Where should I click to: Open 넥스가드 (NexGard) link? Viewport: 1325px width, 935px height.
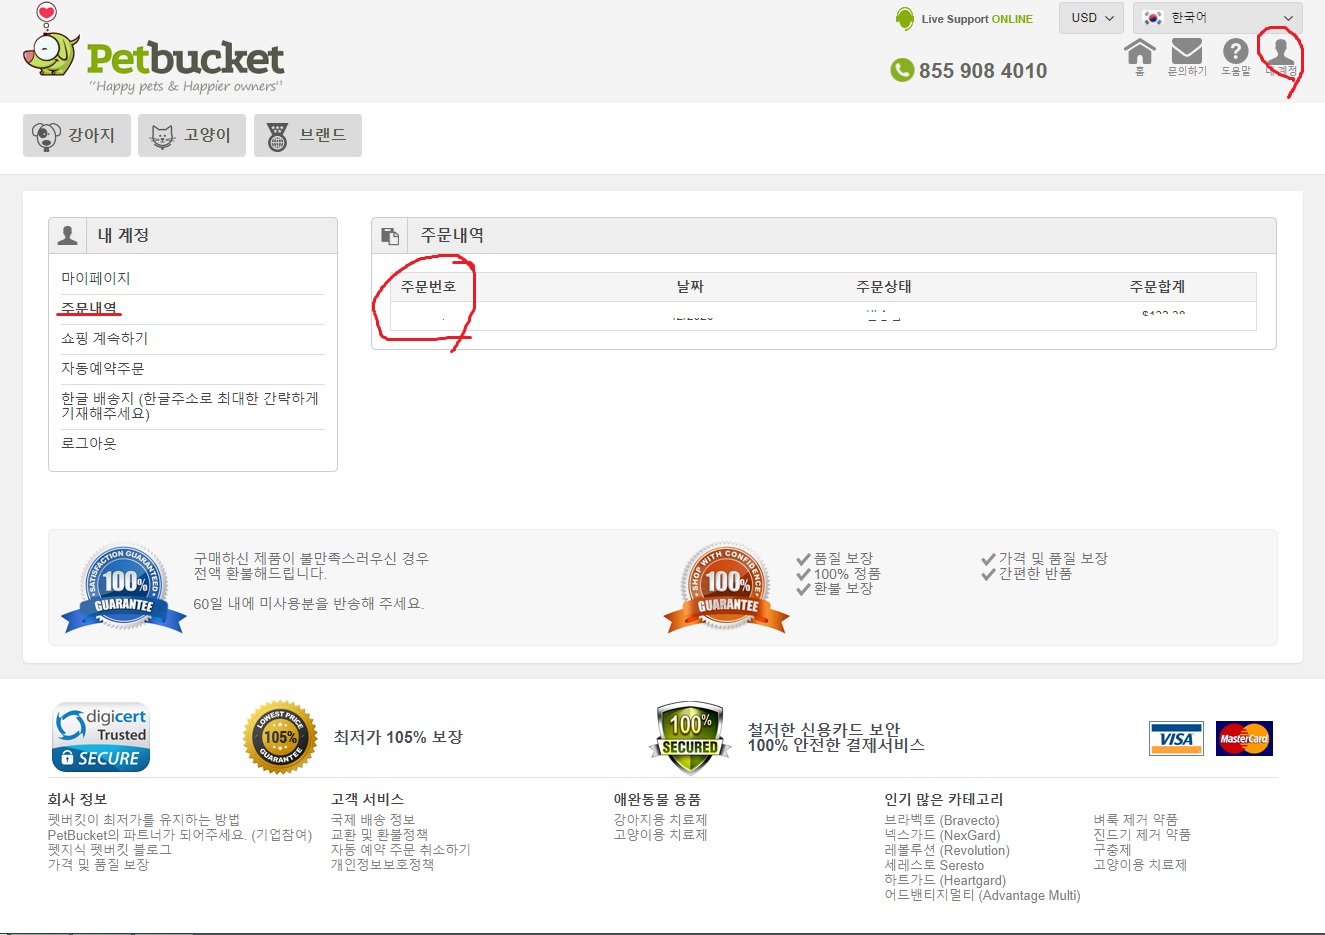[x=942, y=835]
